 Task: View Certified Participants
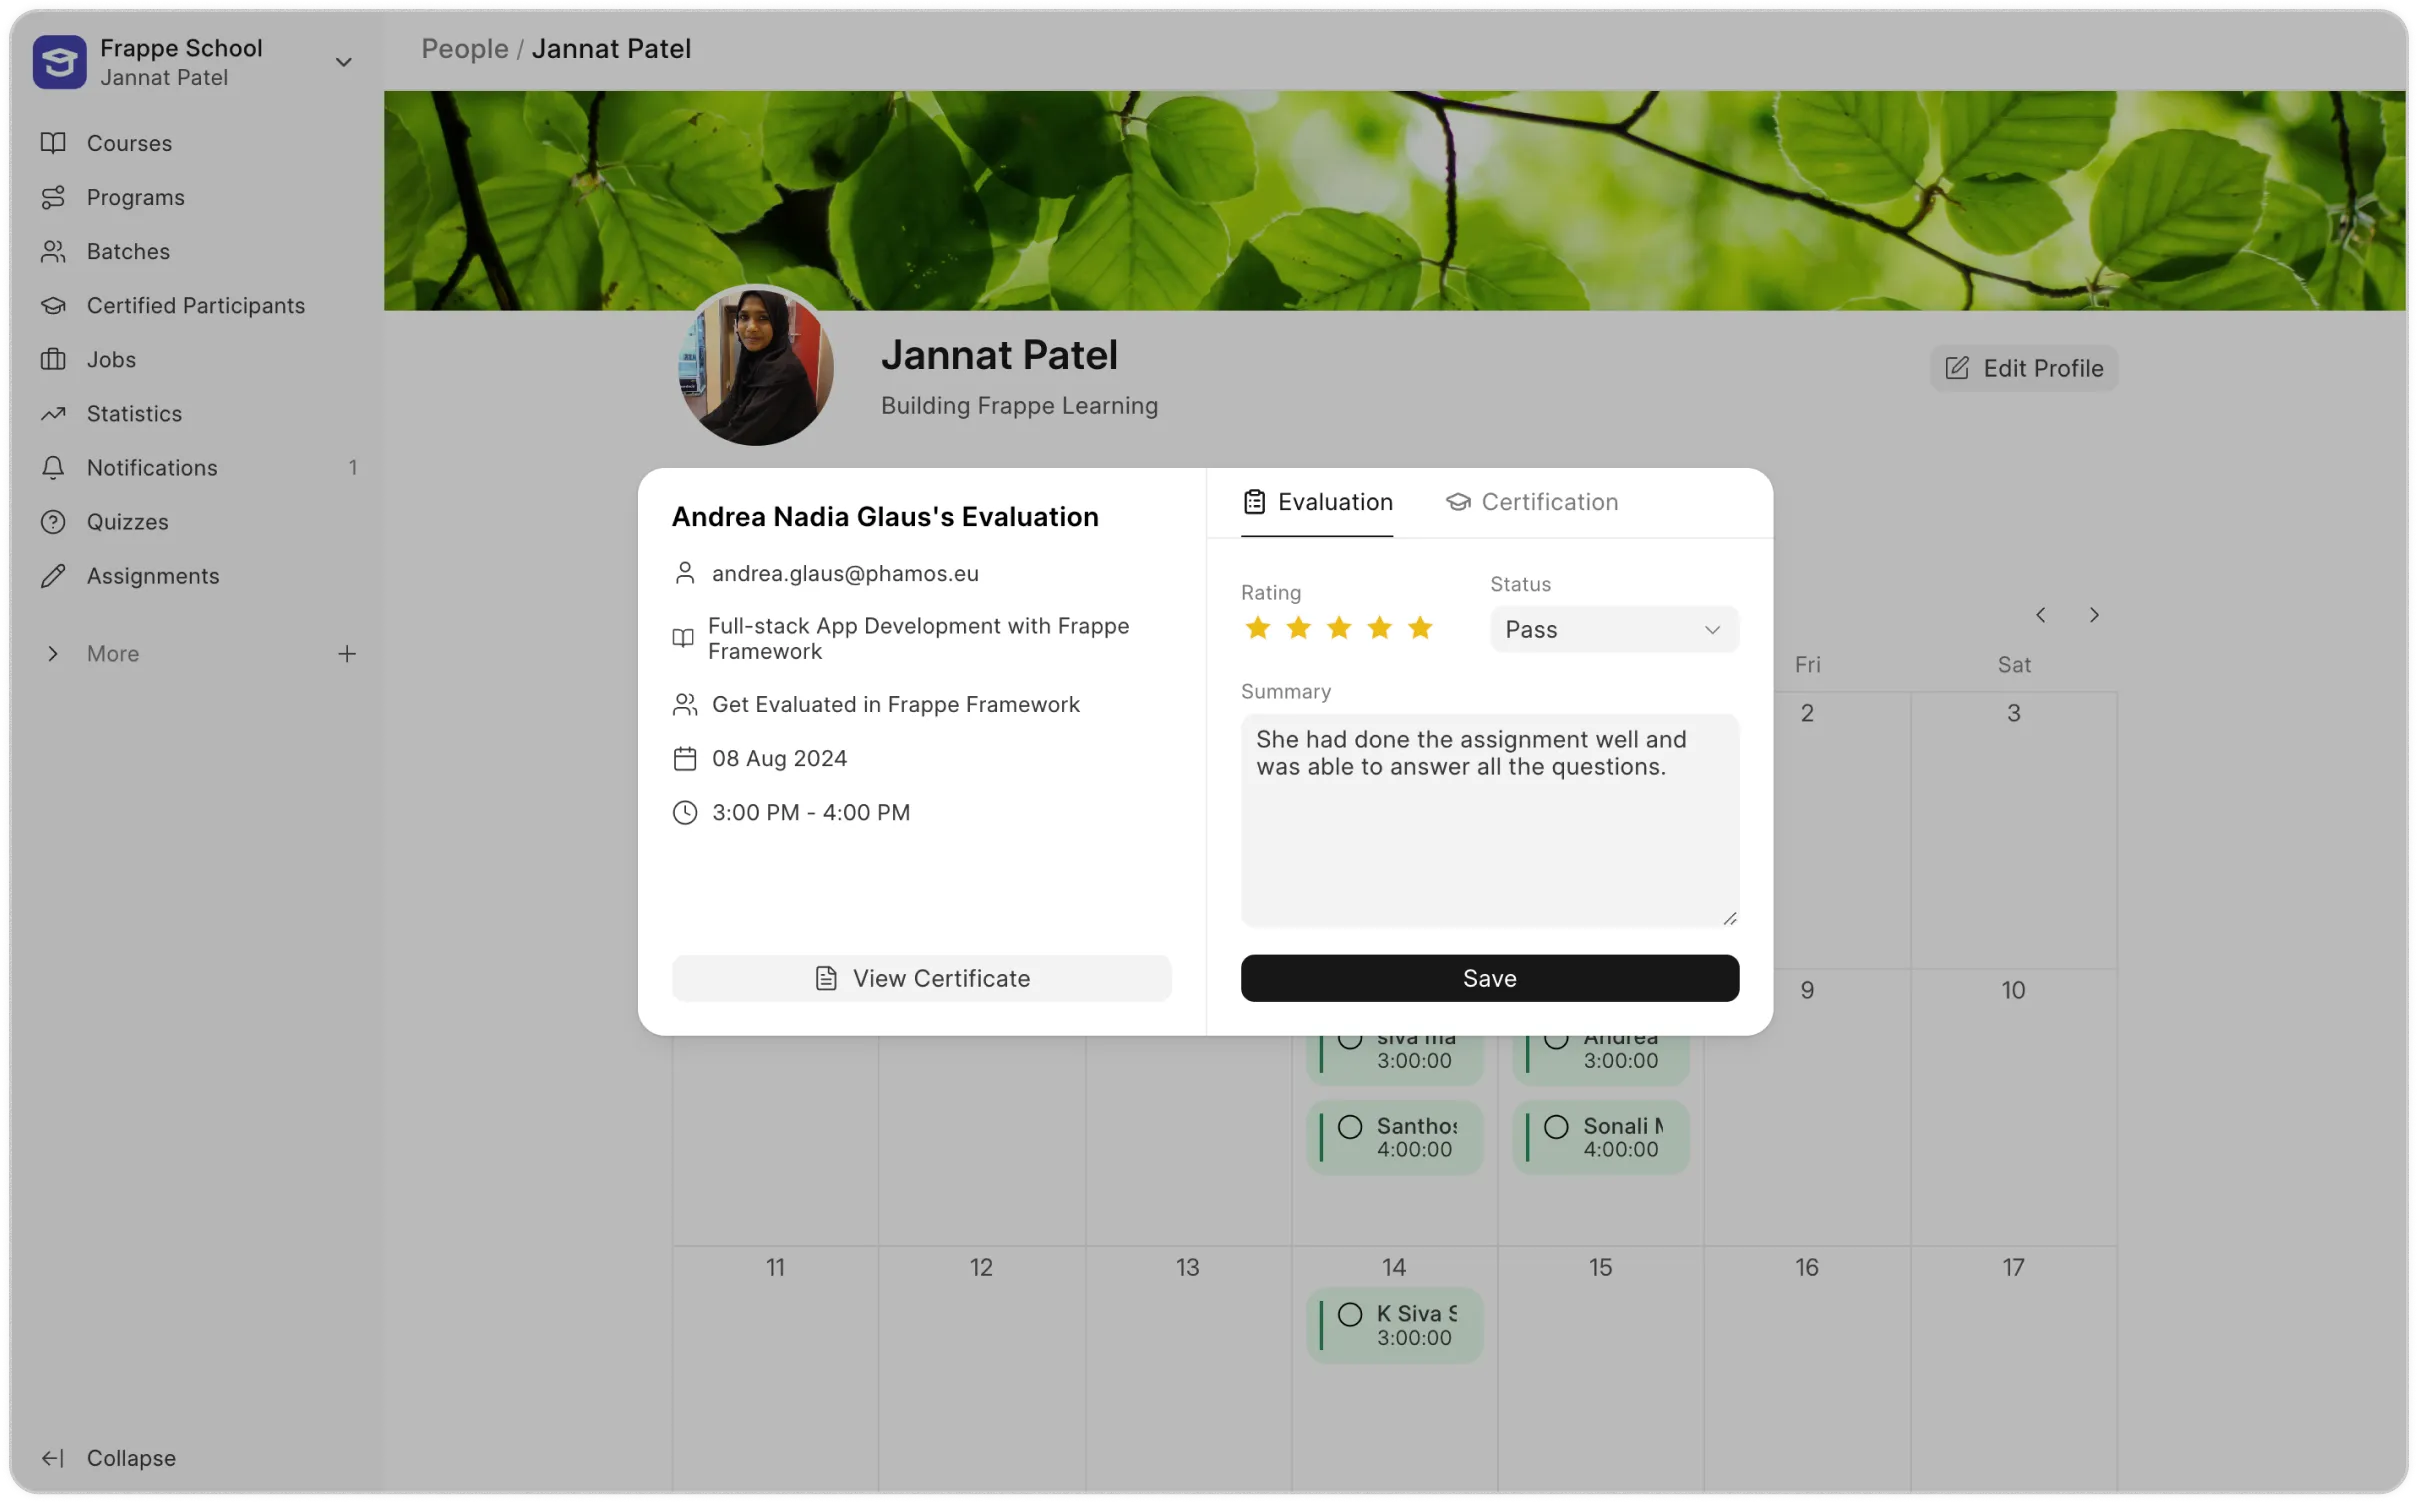click(195, 305)
